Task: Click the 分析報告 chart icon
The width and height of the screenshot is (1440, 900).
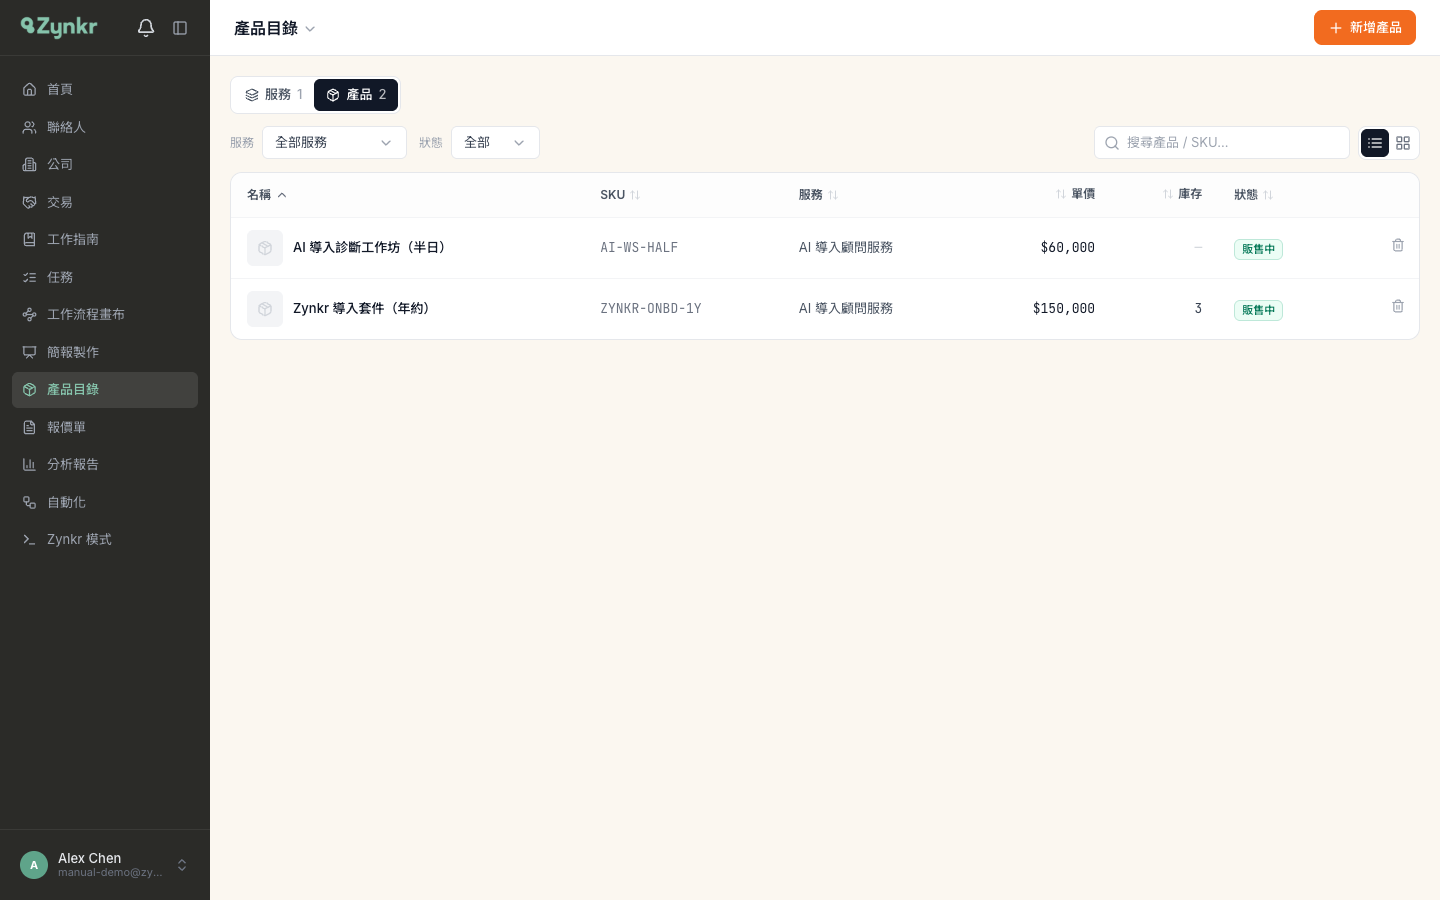Action: tap(30, 464)
